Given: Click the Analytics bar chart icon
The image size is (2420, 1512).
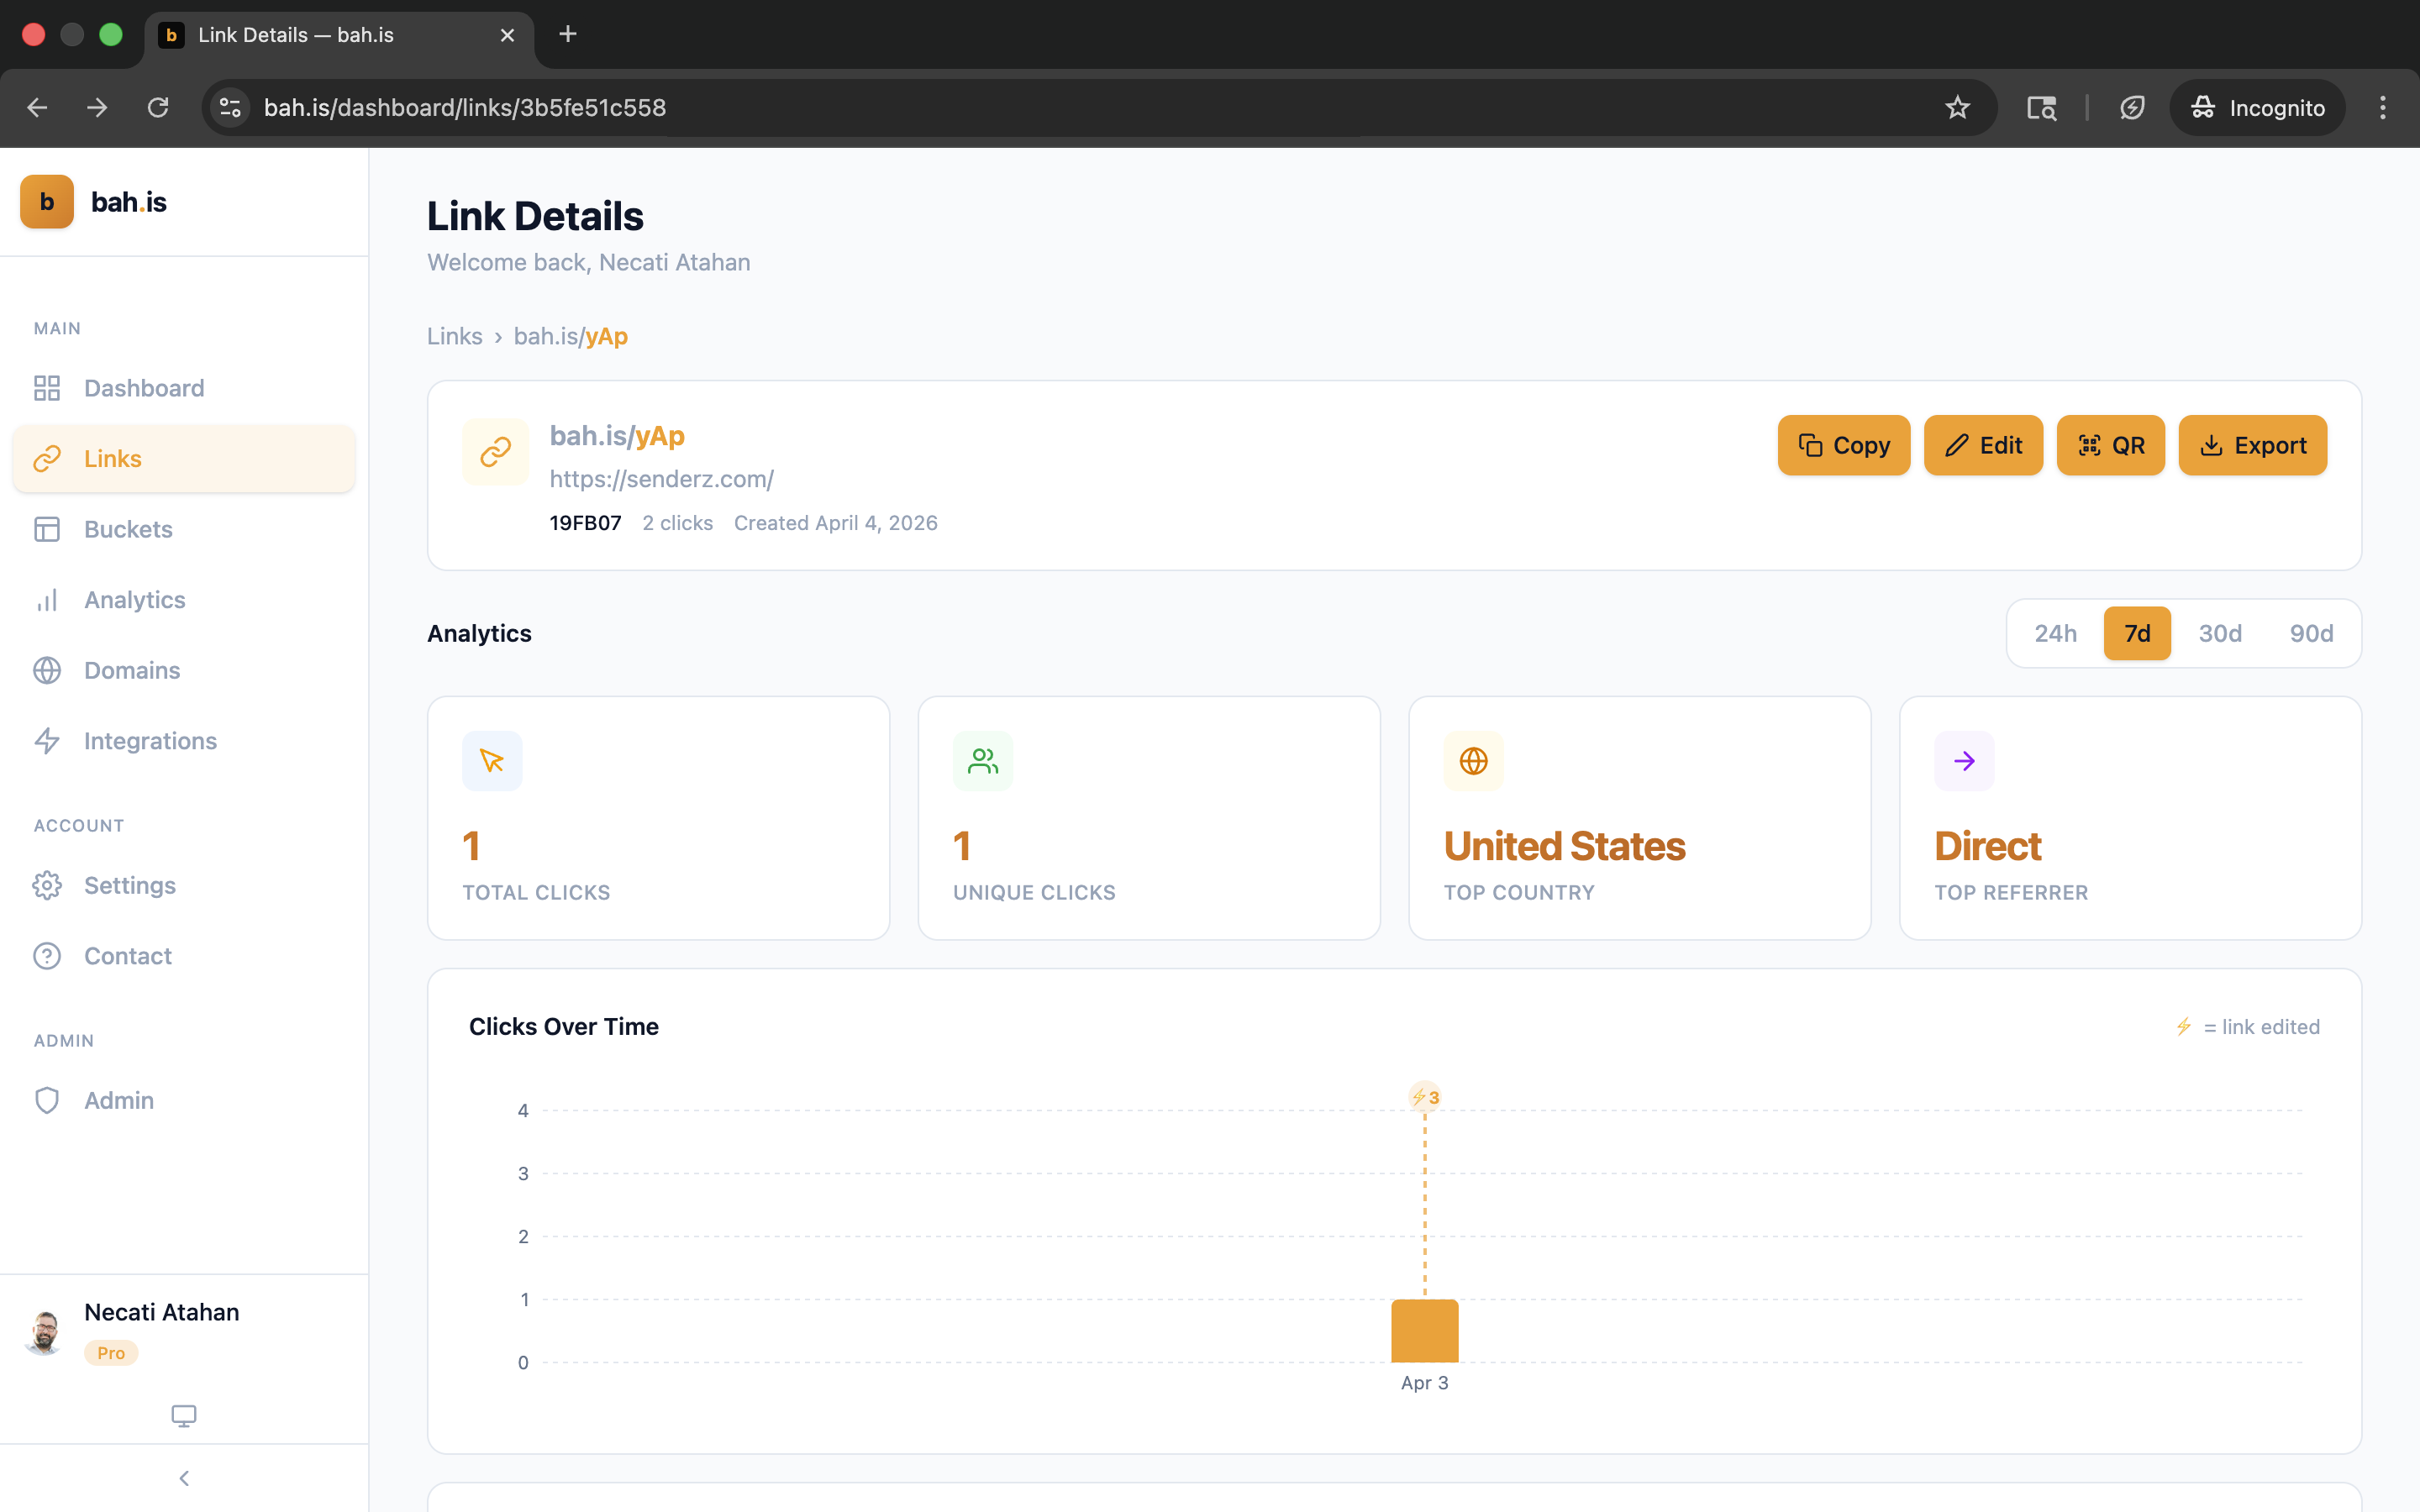Looking at the screenshot, I should (47, 599).
